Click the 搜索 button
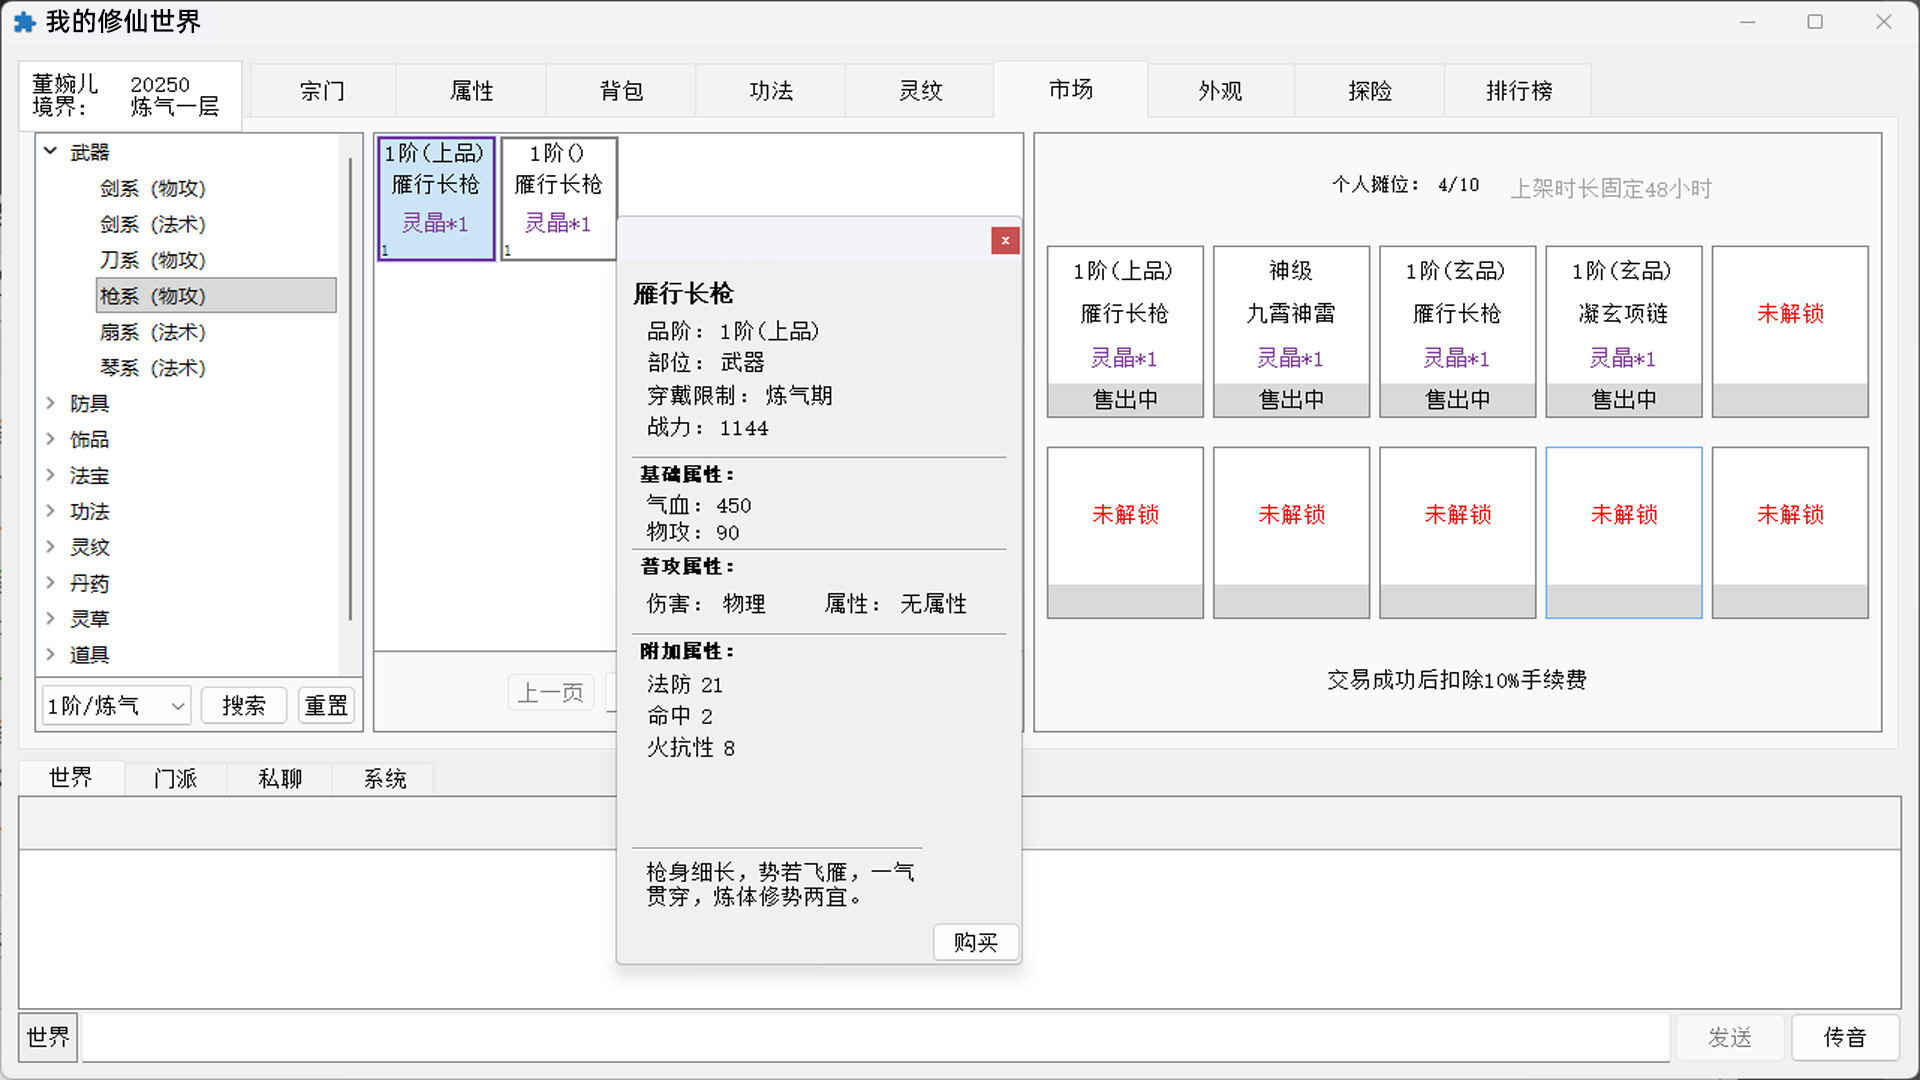 (243, 705)
